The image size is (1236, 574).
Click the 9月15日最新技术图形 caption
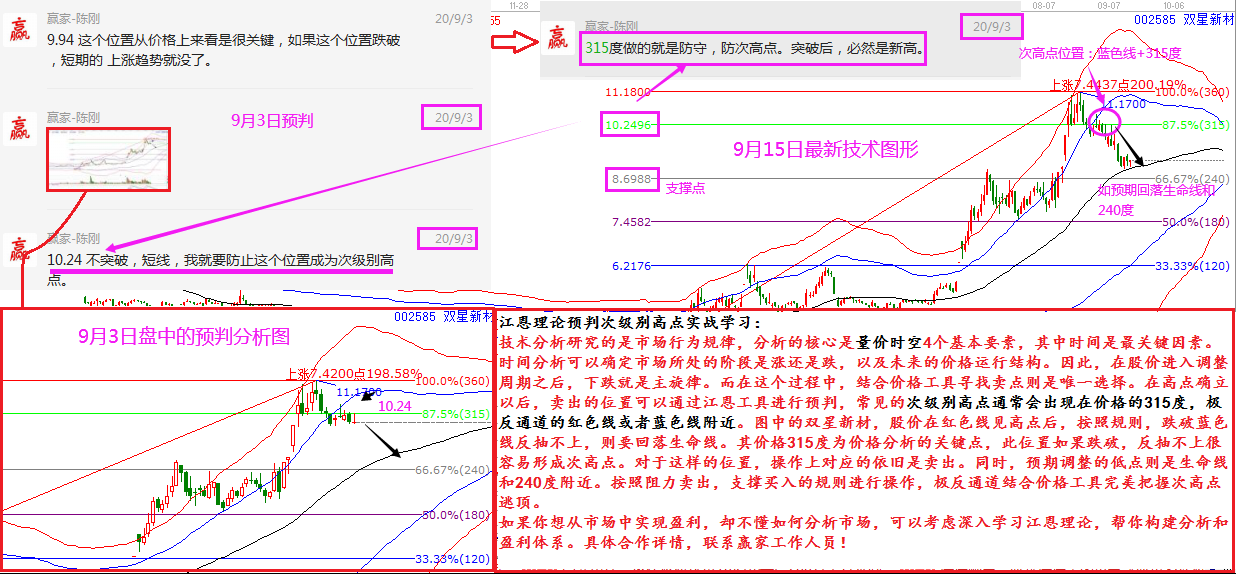coord(826,150)
